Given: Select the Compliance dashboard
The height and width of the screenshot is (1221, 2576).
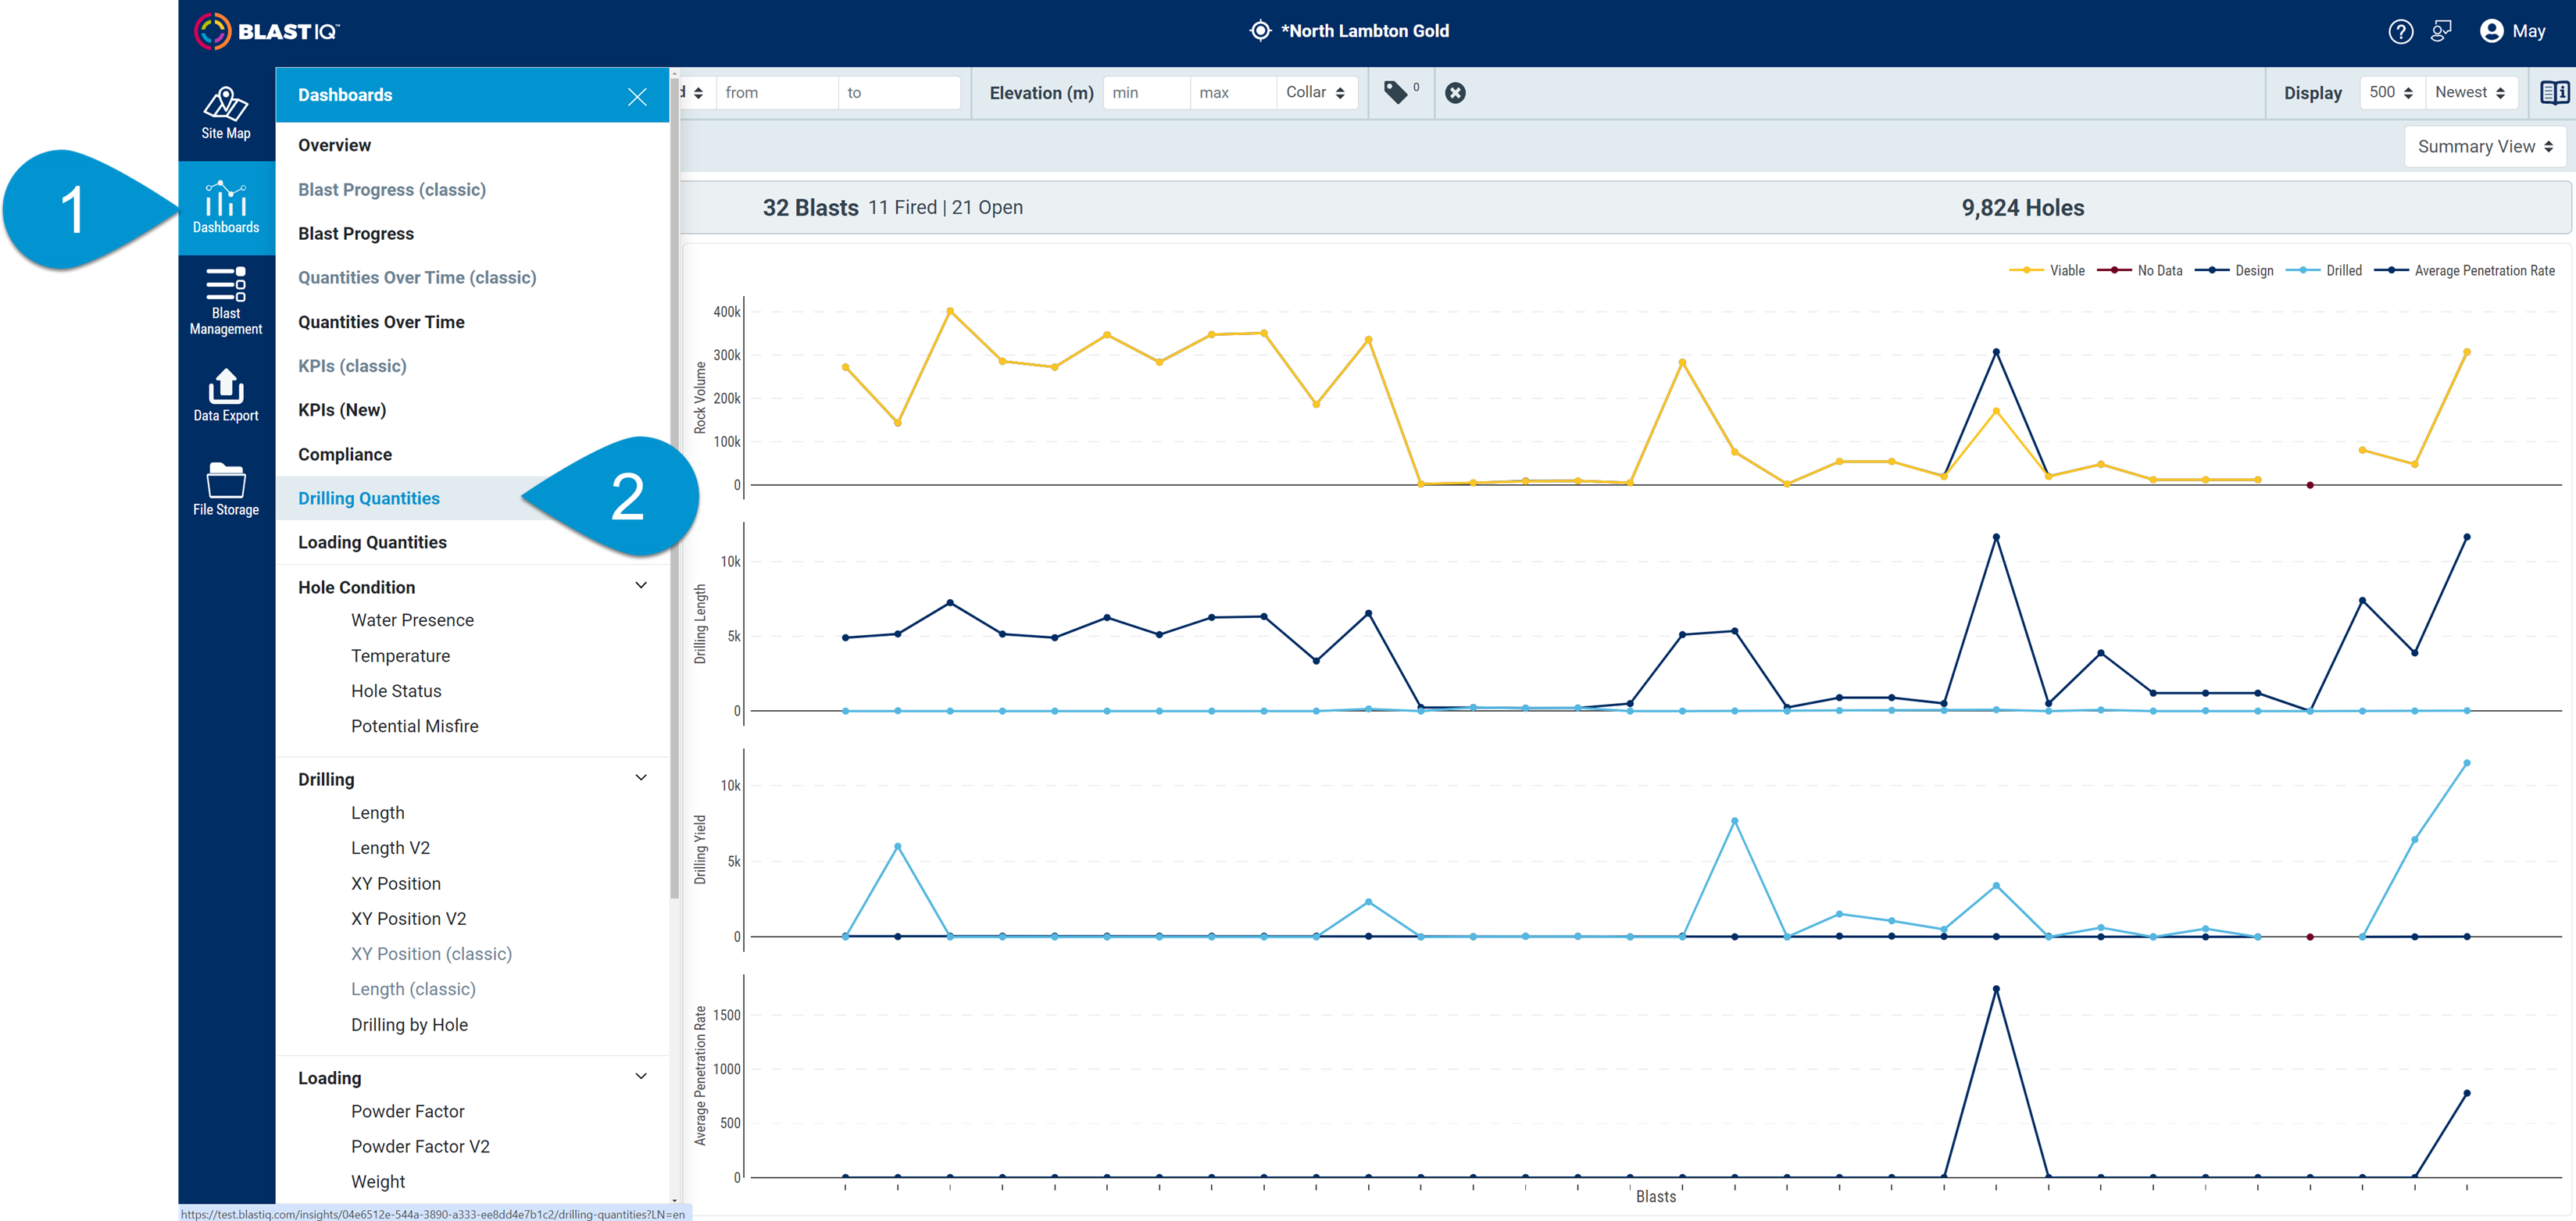Looking at the screenshot, I should [x=345, y=454].
